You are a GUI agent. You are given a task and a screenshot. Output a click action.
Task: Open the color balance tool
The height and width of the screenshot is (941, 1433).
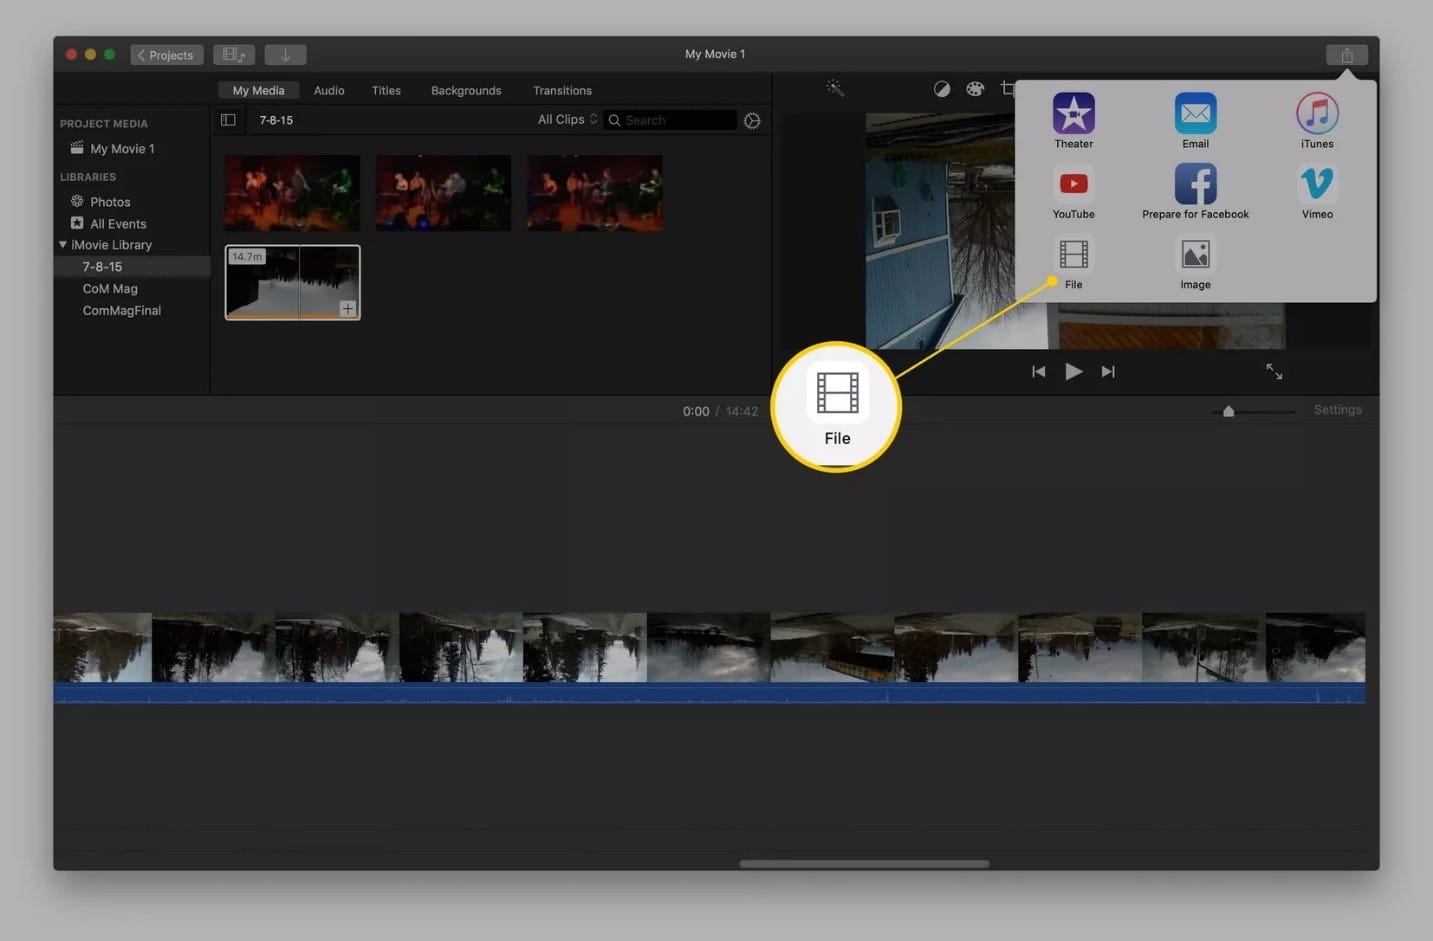pyautogui.click(x=941, y=88)
